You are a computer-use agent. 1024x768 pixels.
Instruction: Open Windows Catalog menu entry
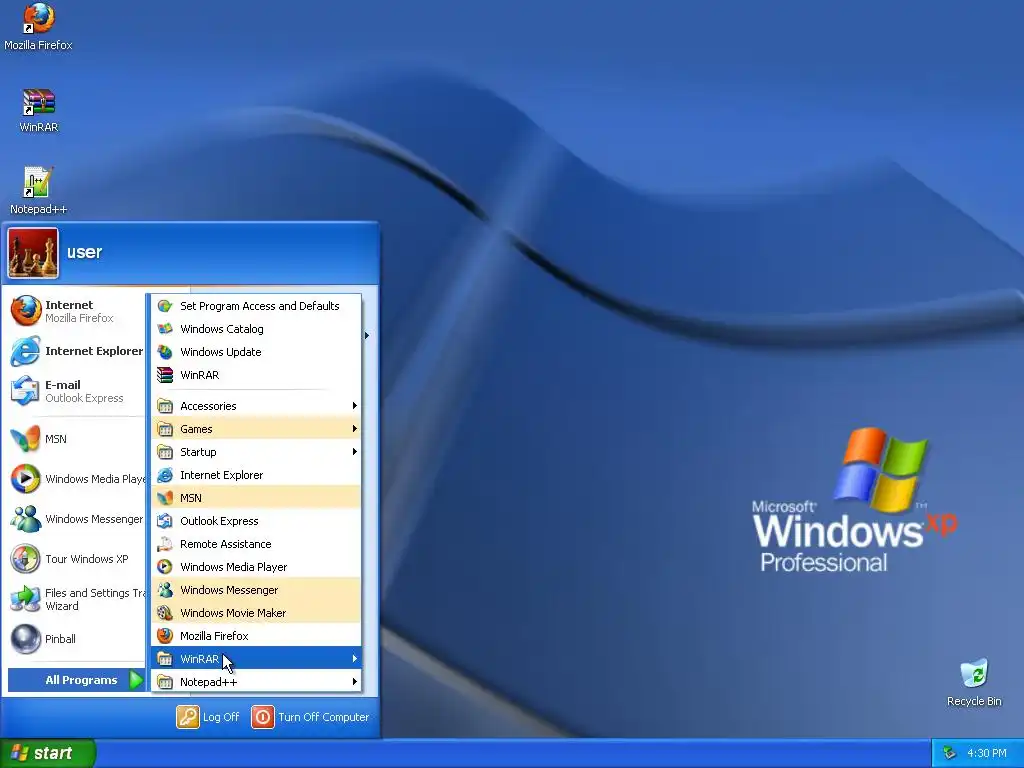pyautogui.click(x=256, y=328)
